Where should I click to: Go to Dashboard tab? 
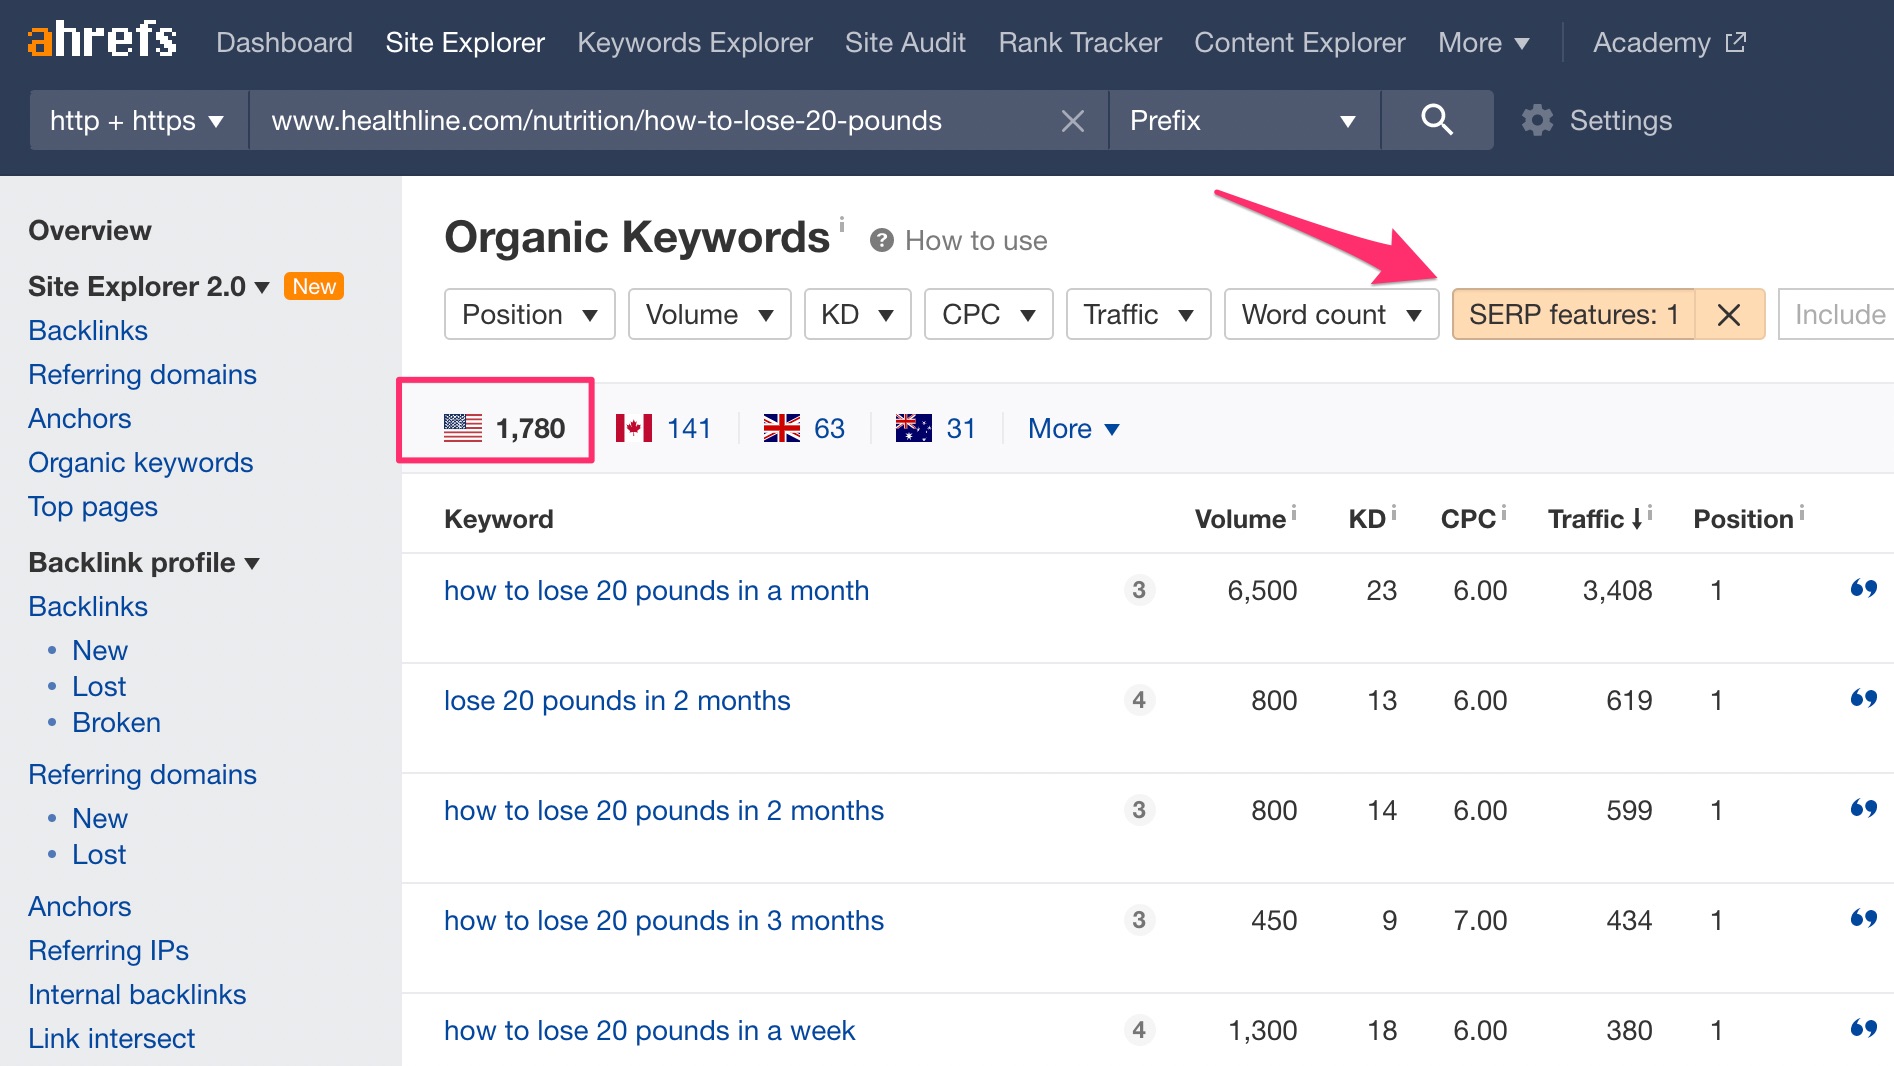284,42
